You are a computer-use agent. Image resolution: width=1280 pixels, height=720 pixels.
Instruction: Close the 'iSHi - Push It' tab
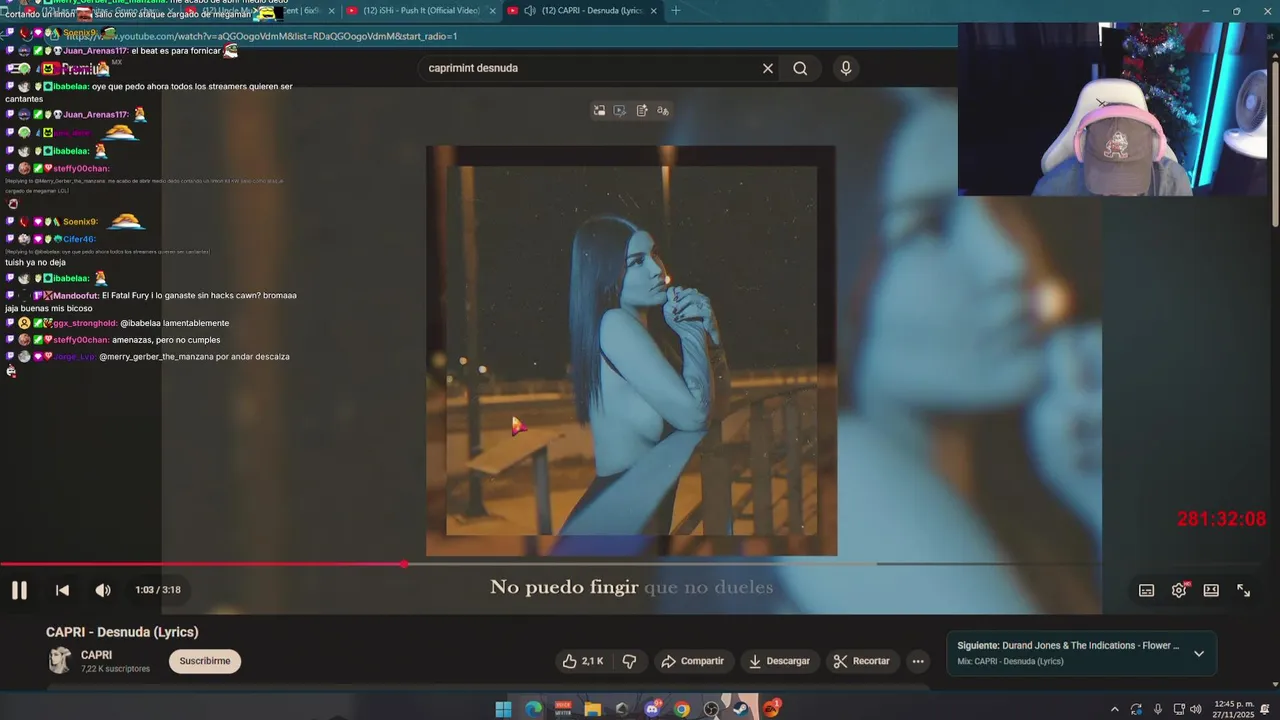click(x=492, y=11)
